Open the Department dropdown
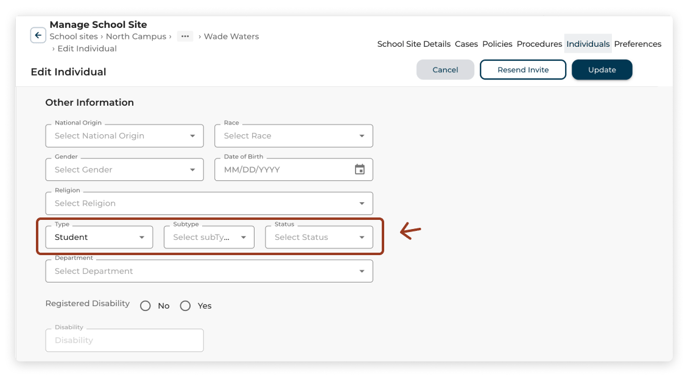688x376 pixels. click(209, 271)
